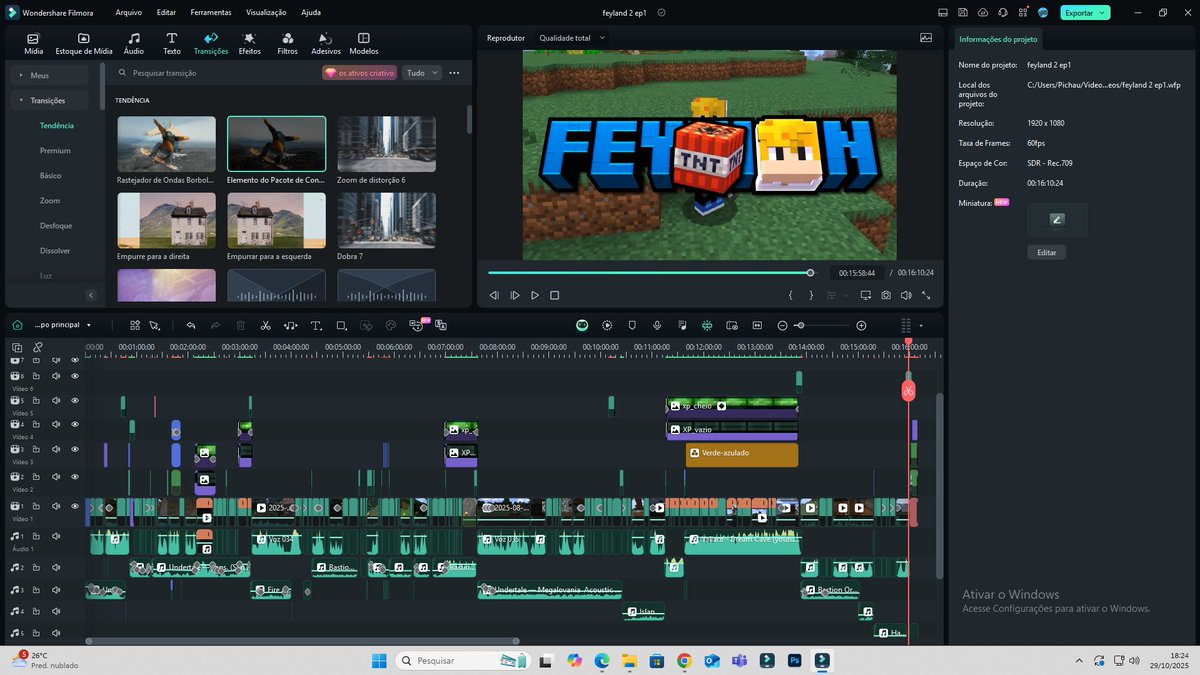
Task: Open the audio stretch tool in timeline toolbar
Action: click(290, 325)
